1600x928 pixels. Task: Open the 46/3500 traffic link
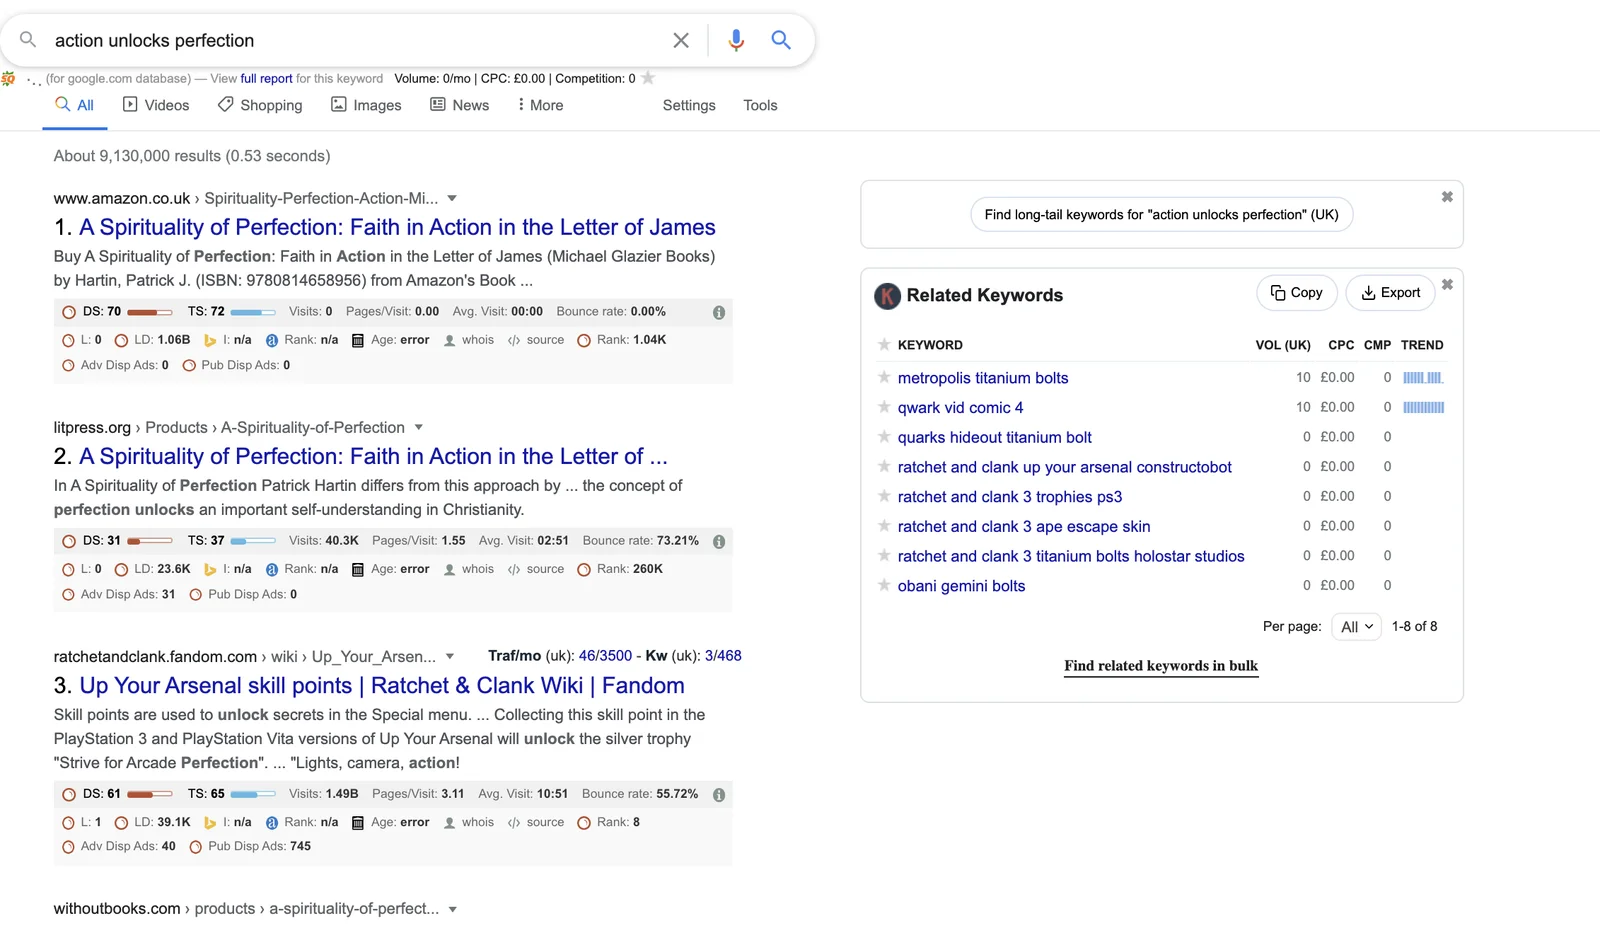pyautogui.click(x=605, y=656)
